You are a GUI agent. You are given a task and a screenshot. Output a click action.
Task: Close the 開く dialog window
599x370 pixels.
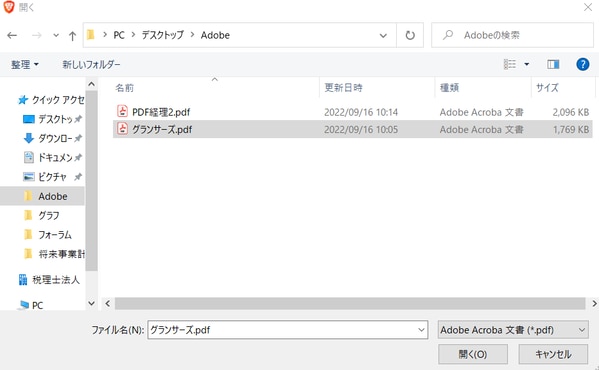point(588,7)
